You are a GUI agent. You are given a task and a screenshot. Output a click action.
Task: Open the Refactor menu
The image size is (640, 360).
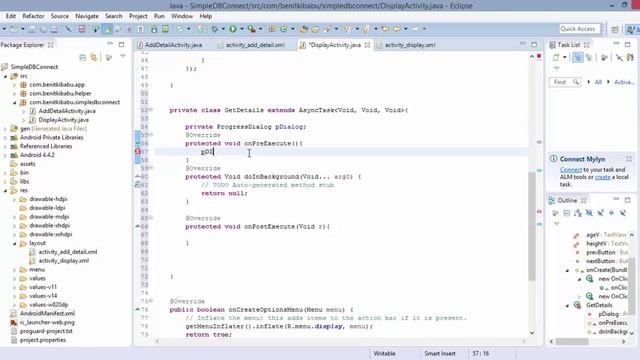pyautogui.click(x=33, y=16)
